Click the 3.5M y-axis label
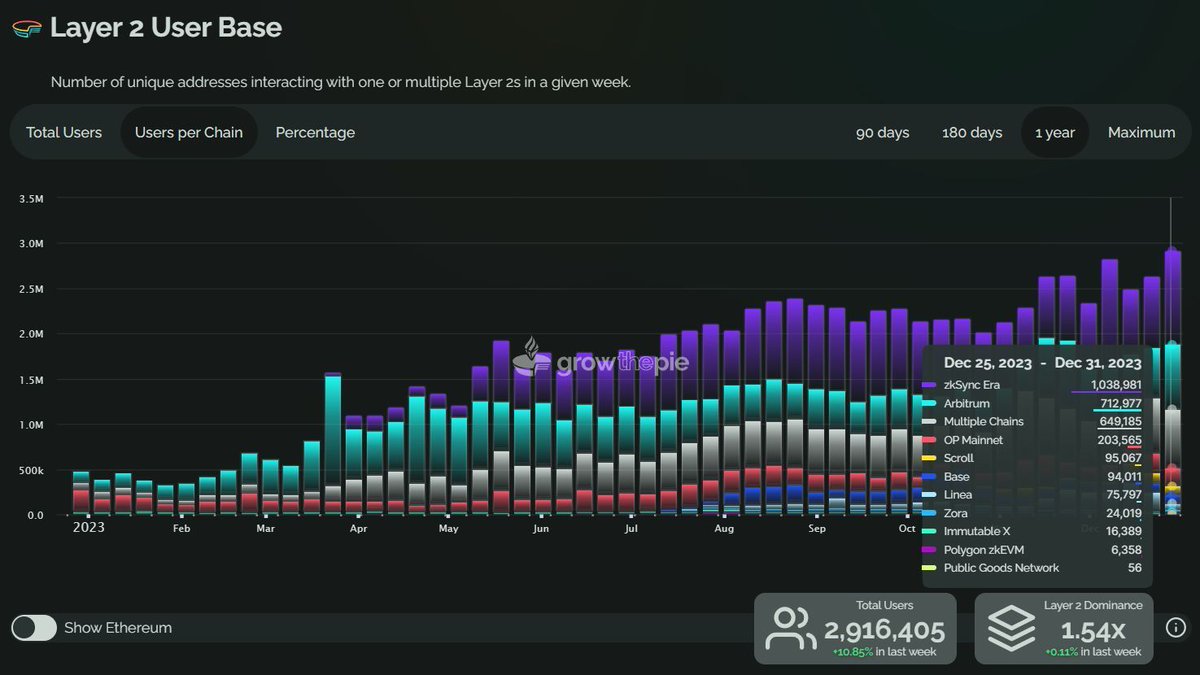 31,199
